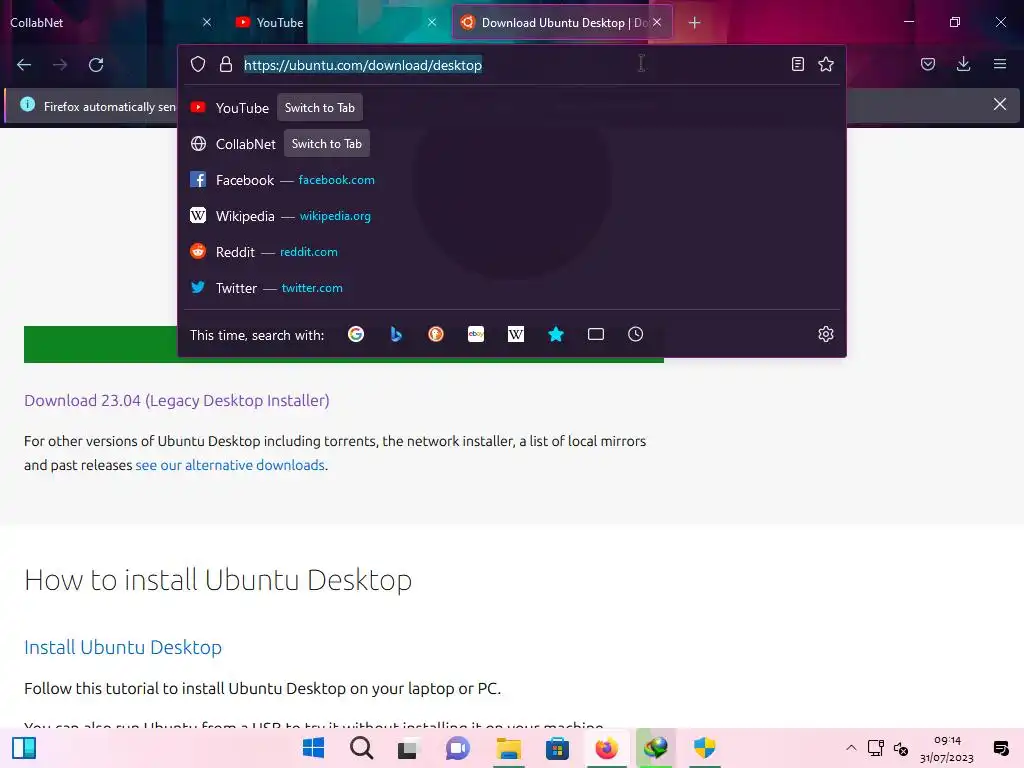Open see our alternative downloads link
The height and width of the screenshot is (768, 1024).
coord(230,465)
